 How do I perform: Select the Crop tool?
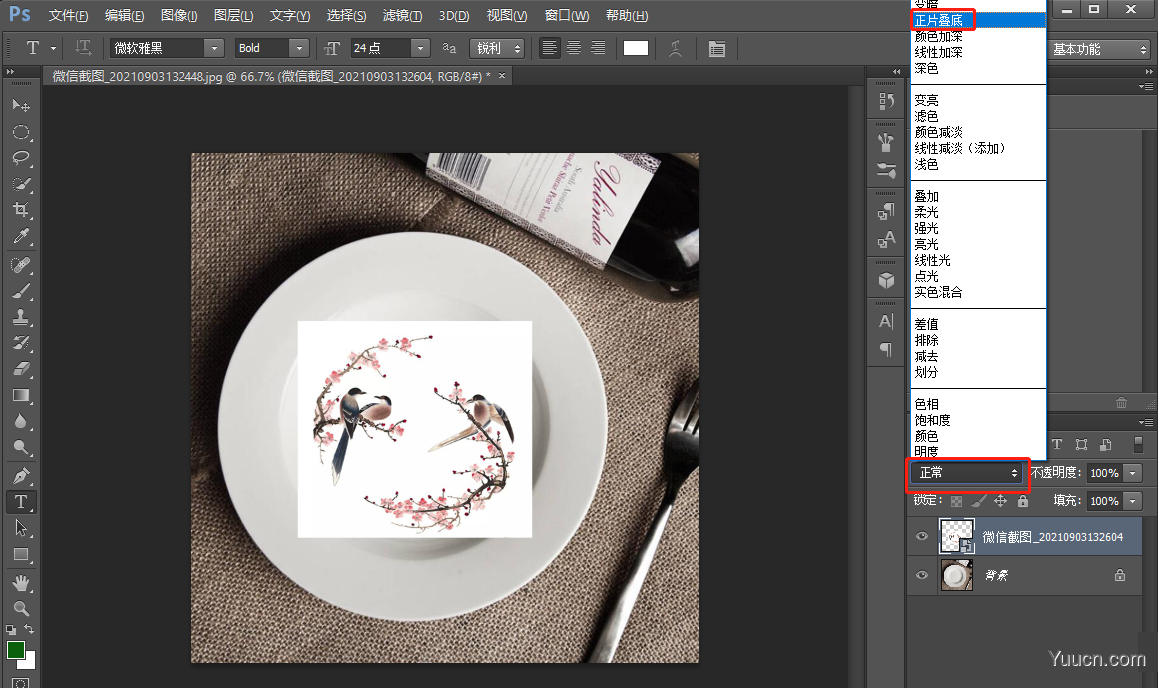click(x=20, y=210)
